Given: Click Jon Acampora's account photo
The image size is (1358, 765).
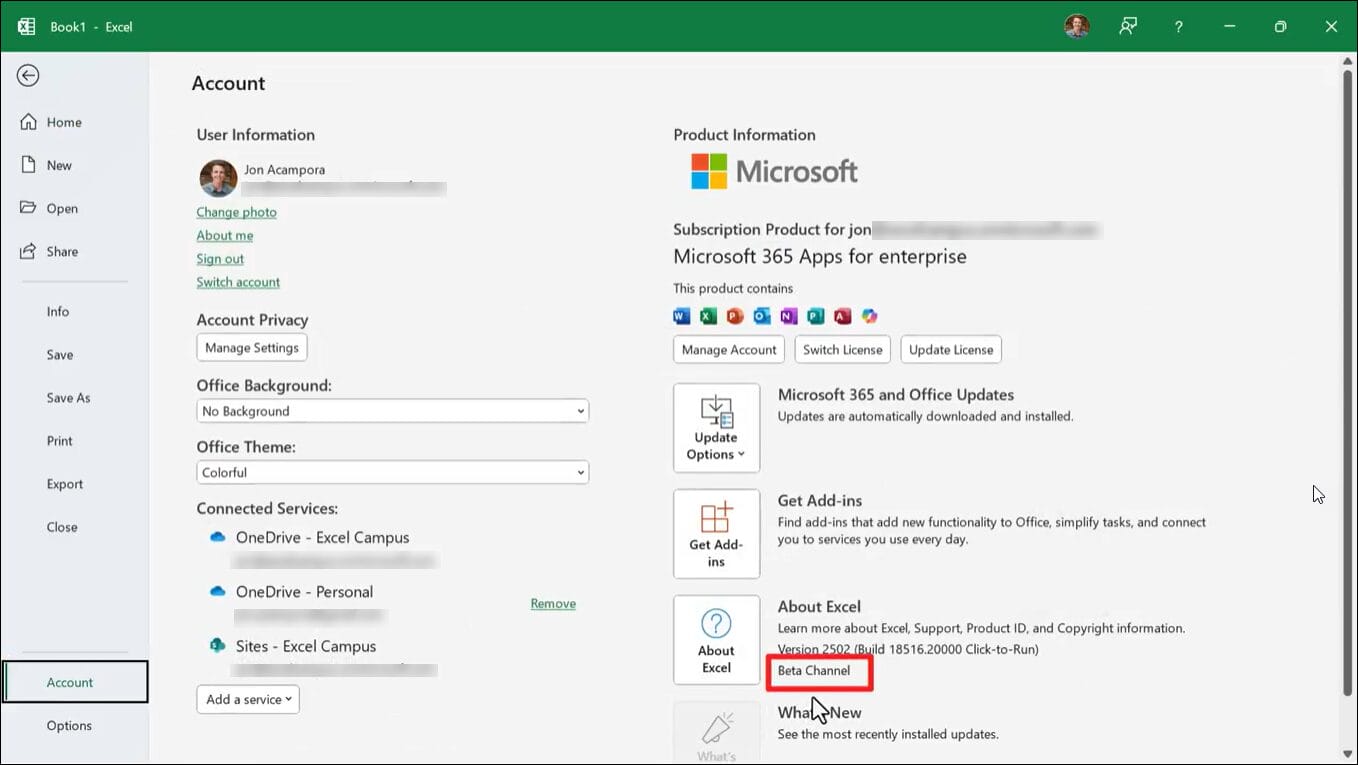Looking at the screenshot, I should click(x=218, y=178).
